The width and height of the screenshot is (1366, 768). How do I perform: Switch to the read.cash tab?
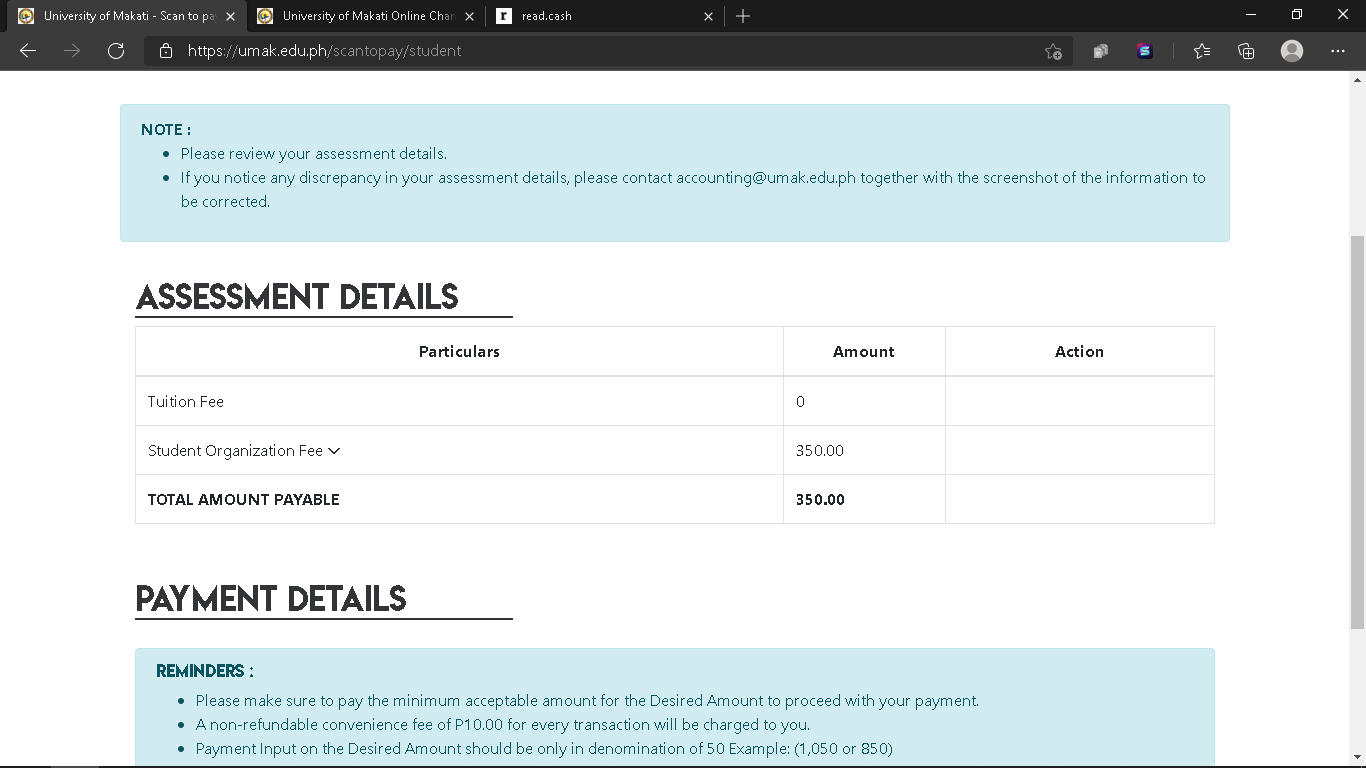[604, 16]
